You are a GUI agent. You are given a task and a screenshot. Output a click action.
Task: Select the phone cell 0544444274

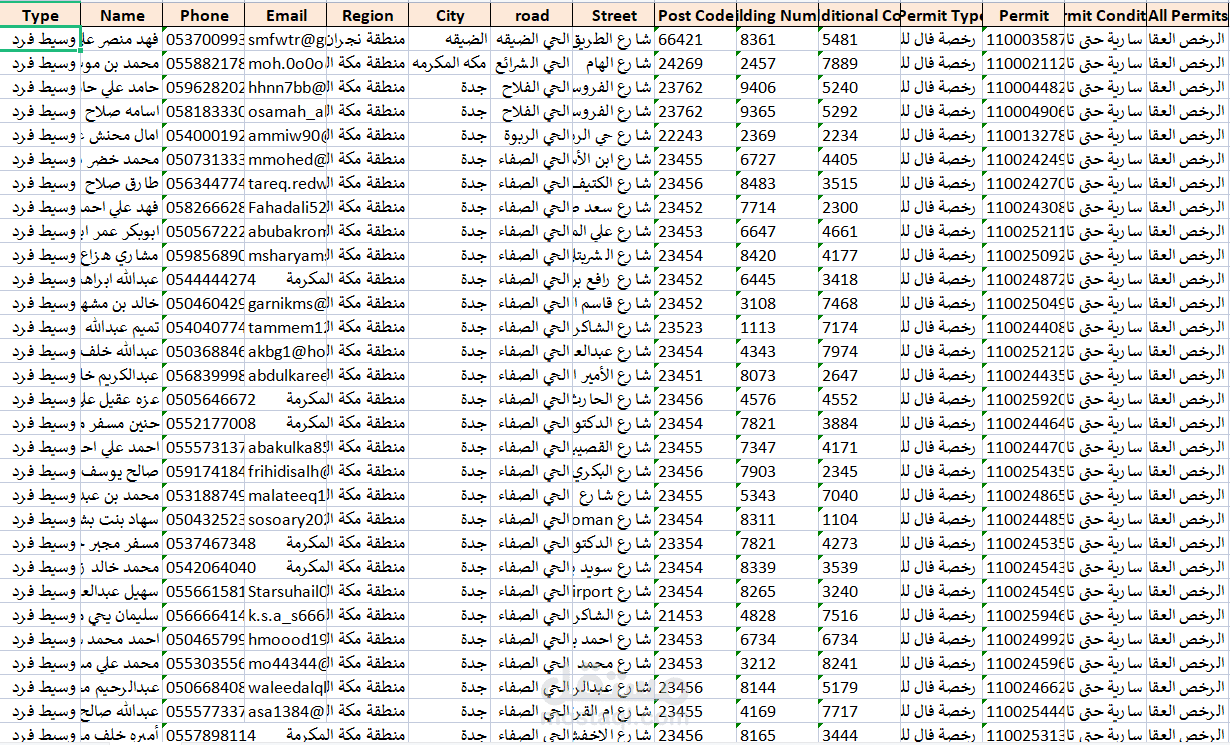(204, 279)
